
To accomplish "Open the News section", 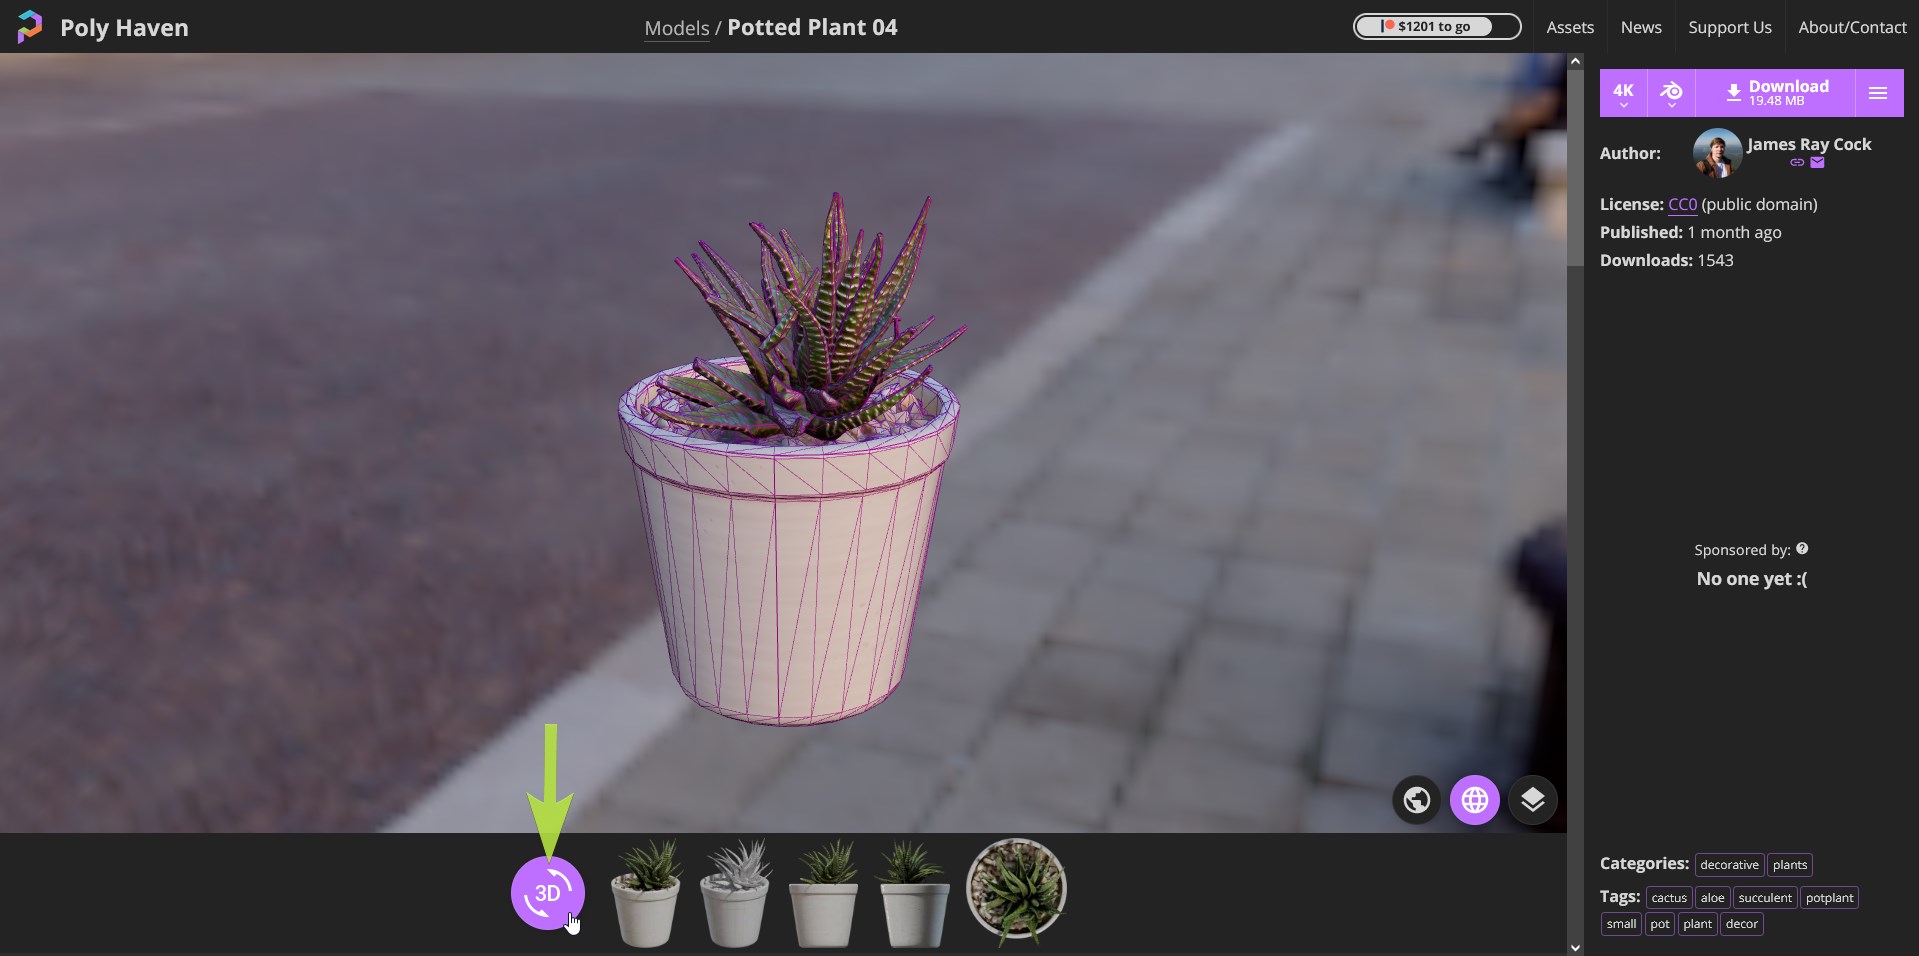I will tap(1641, 27).
